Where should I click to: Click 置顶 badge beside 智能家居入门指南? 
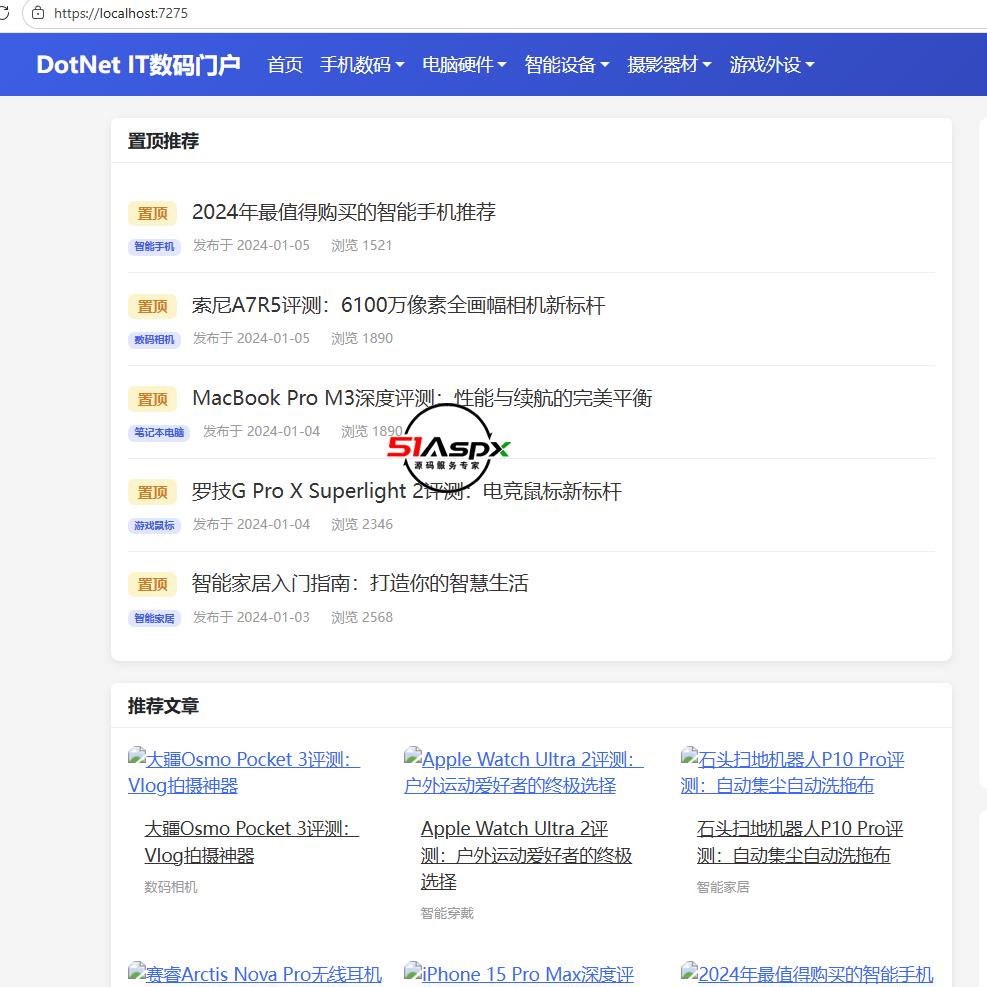click(x=152, y=585)
